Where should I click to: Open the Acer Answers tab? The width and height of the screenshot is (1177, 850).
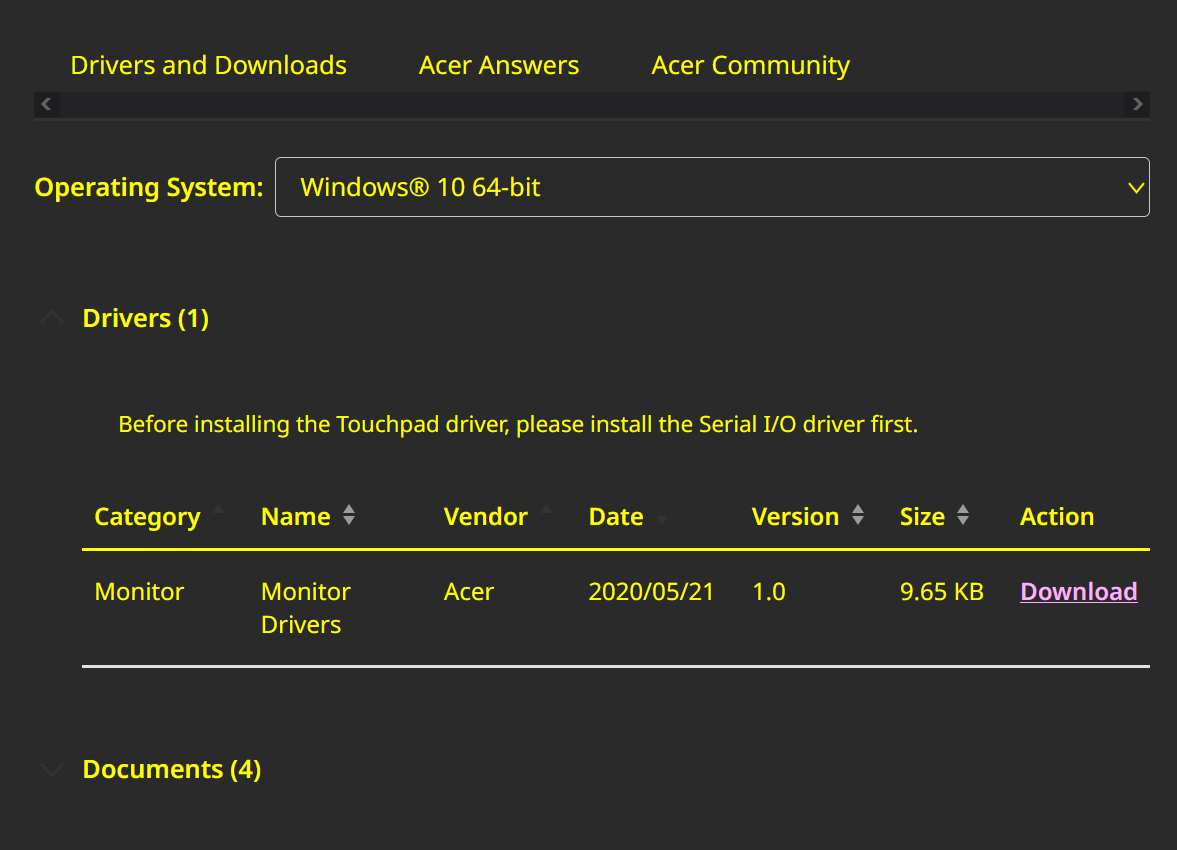498,66
